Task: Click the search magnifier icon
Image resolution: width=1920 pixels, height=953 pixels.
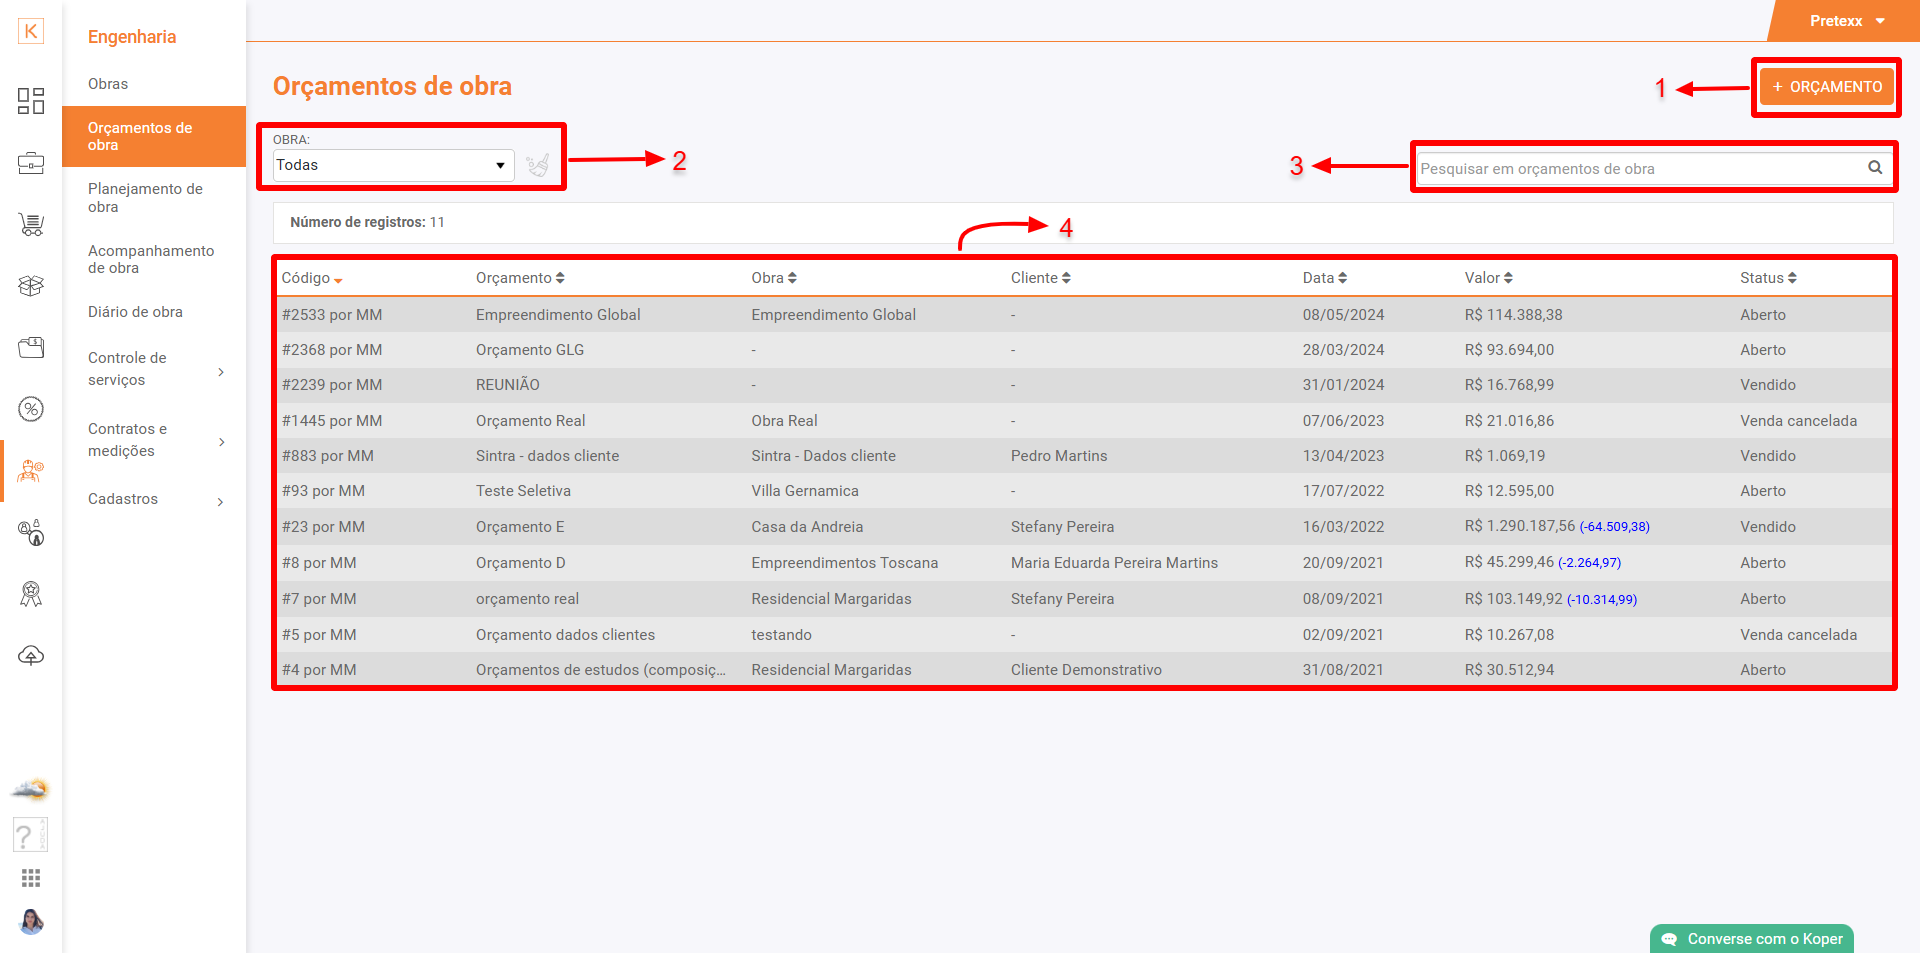Action: coord(1875,168)
